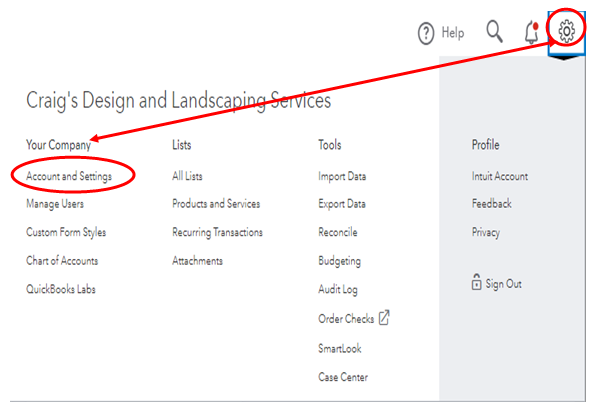Open Chart of Accounts
The width and height of the screenshot is (593, 402).
tap(62, 261)
